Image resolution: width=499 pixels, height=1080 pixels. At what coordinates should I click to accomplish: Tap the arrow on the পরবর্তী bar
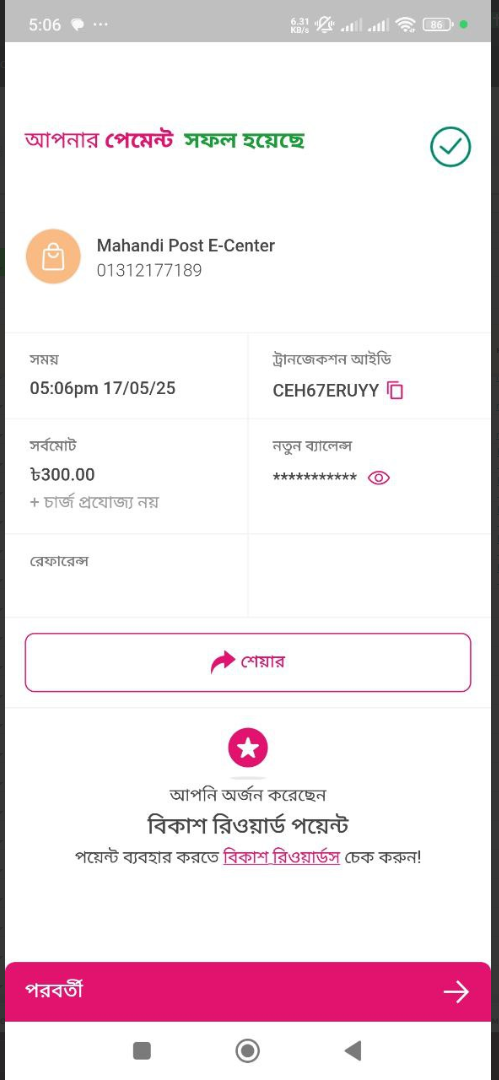[456, 992]
